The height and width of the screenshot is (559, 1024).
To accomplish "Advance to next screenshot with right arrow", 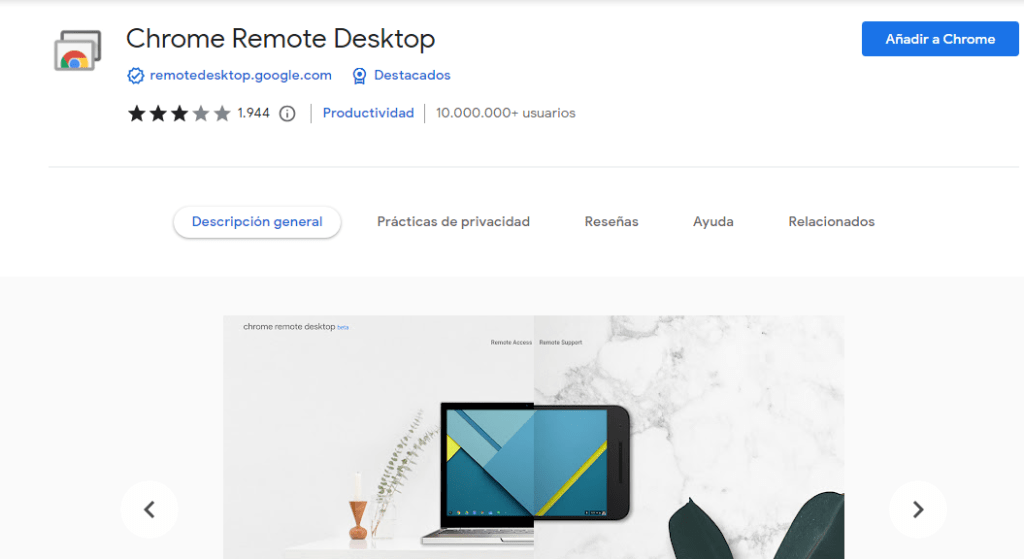I will 917,510.
